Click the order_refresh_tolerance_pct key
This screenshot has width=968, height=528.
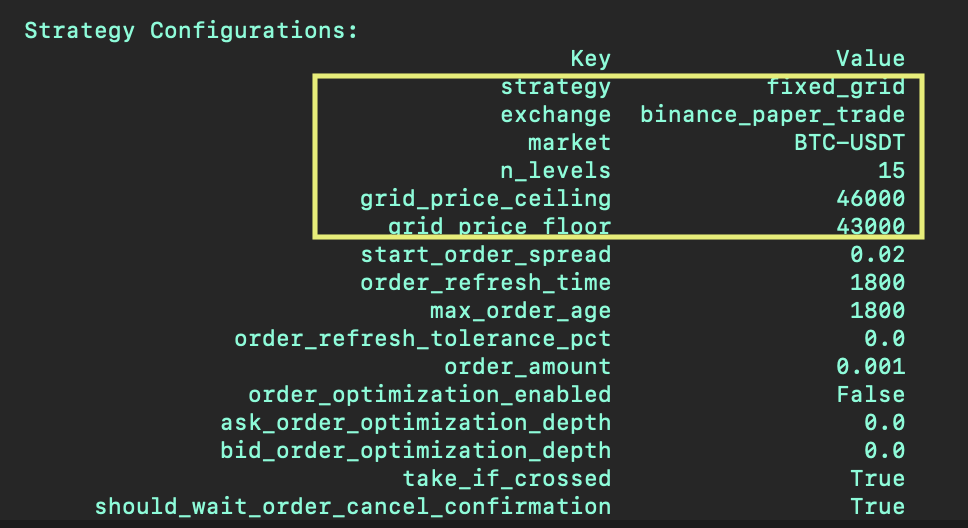click(x=422, y=339)
